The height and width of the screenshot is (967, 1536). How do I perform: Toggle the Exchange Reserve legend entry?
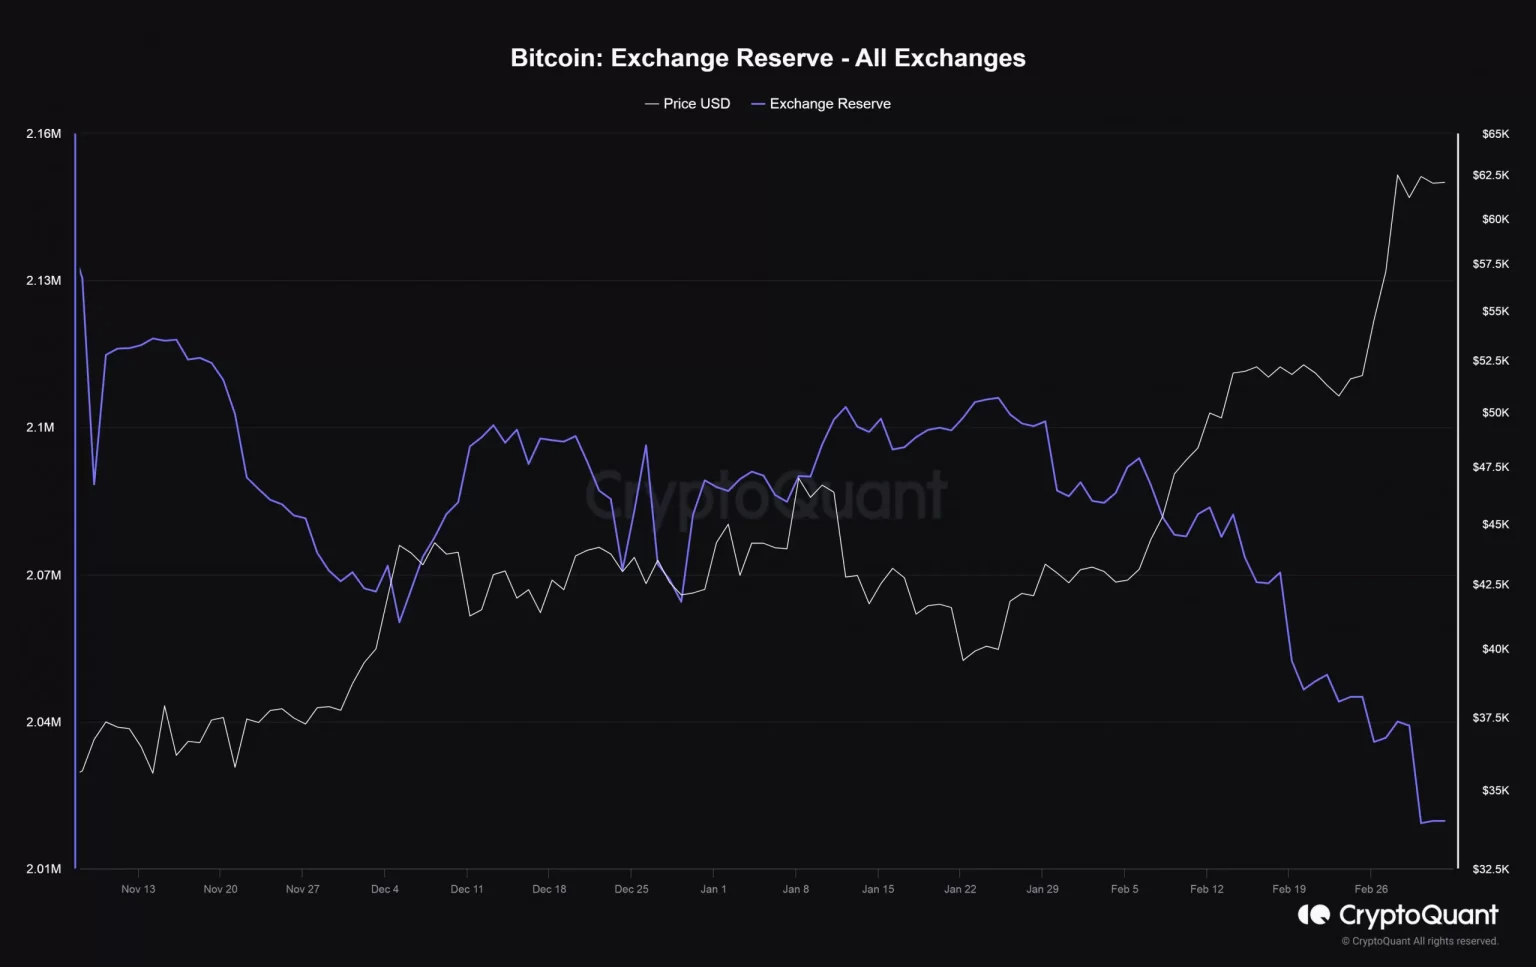click(x=821, y=104)
